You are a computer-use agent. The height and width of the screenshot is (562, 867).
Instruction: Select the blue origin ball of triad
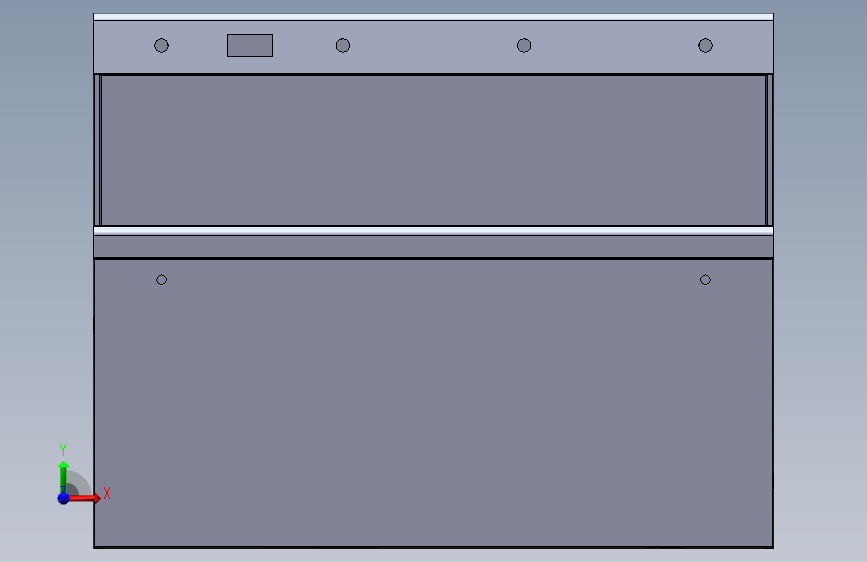pos(64,498)
